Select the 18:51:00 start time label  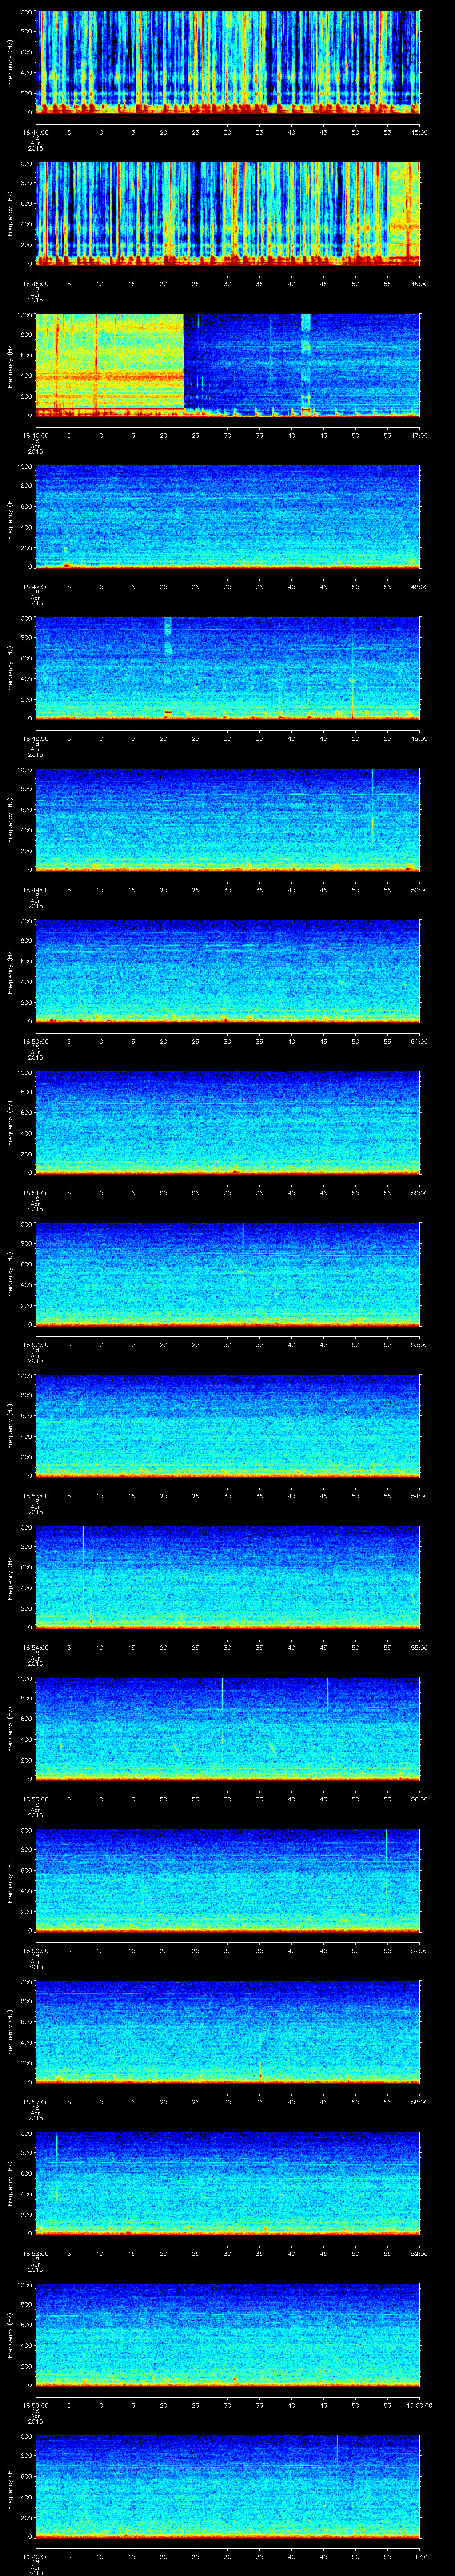tap(36, 1193)
